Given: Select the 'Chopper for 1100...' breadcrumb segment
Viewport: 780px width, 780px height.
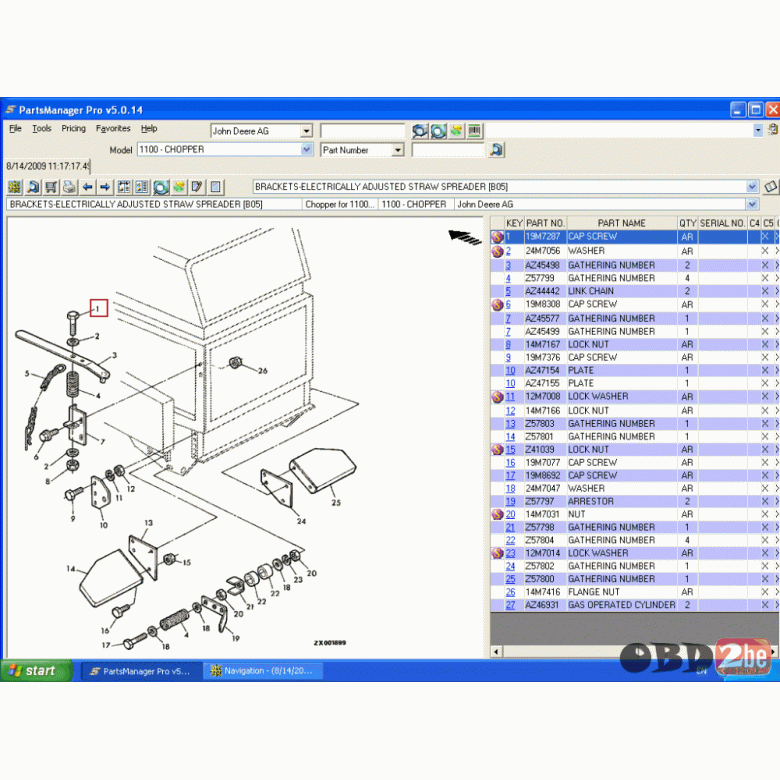Looking at the screenshot, I should click(340, 204).
